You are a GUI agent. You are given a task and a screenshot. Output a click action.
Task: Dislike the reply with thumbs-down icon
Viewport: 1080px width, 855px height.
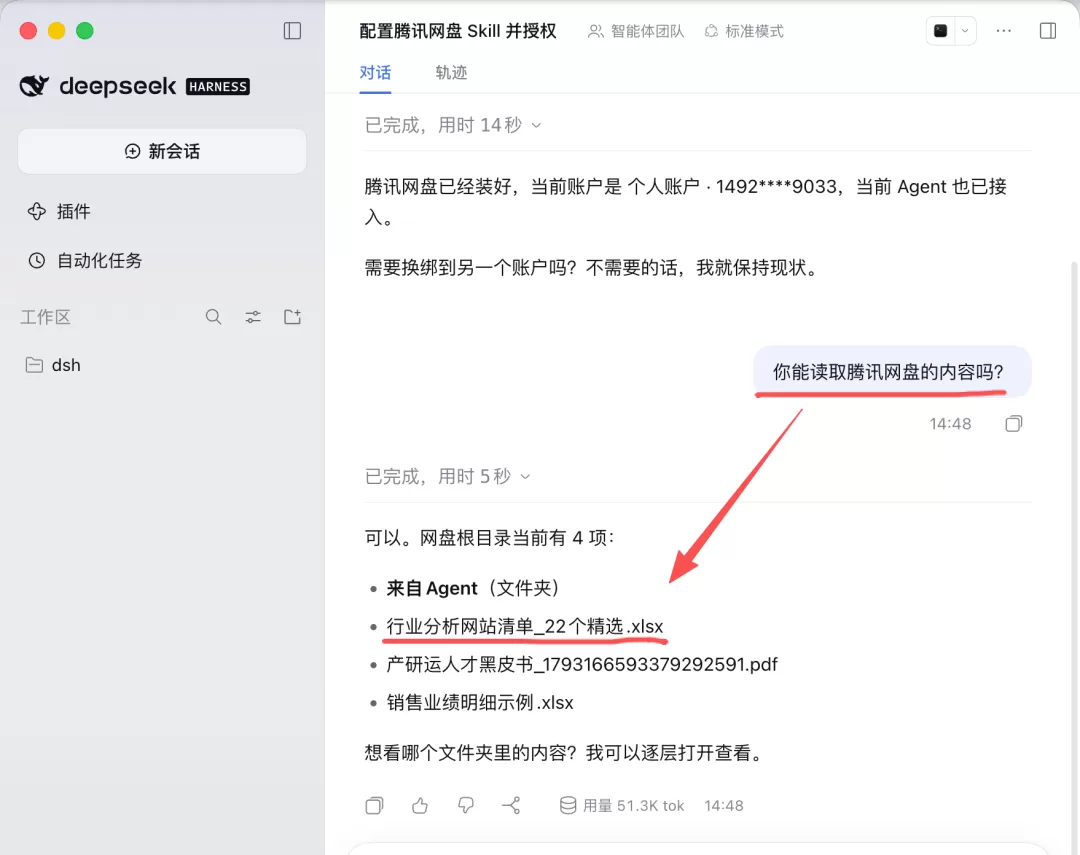pos(466,805)
